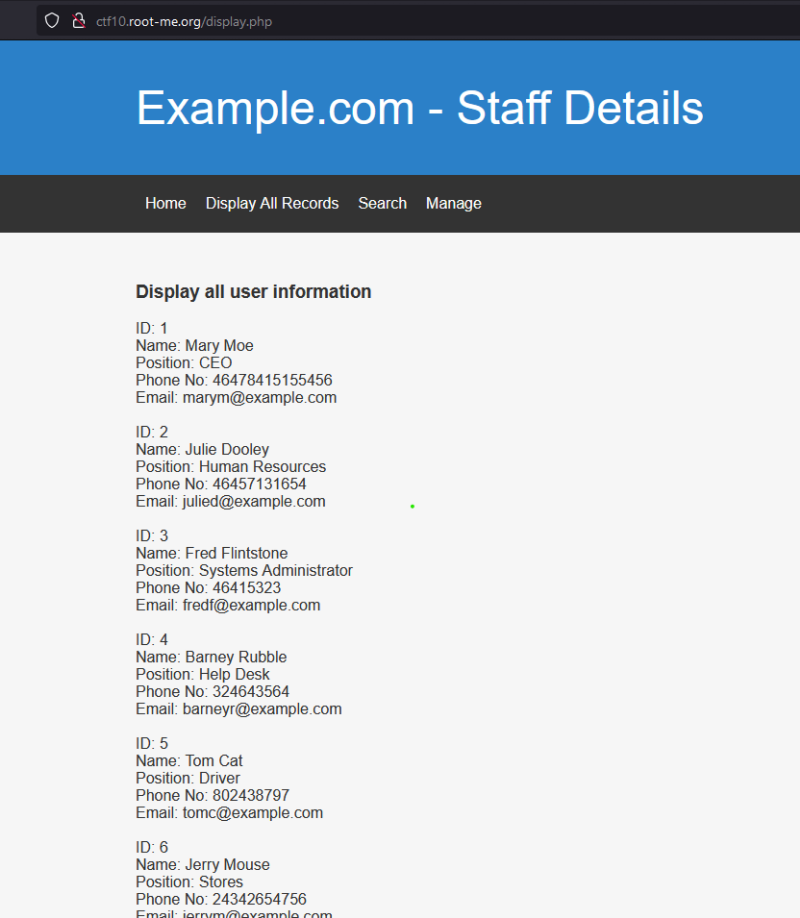Click the 'Display all user information' heading
Image resolution: width=800 pixels, height=918 pixels.
(x=253, y=292)
